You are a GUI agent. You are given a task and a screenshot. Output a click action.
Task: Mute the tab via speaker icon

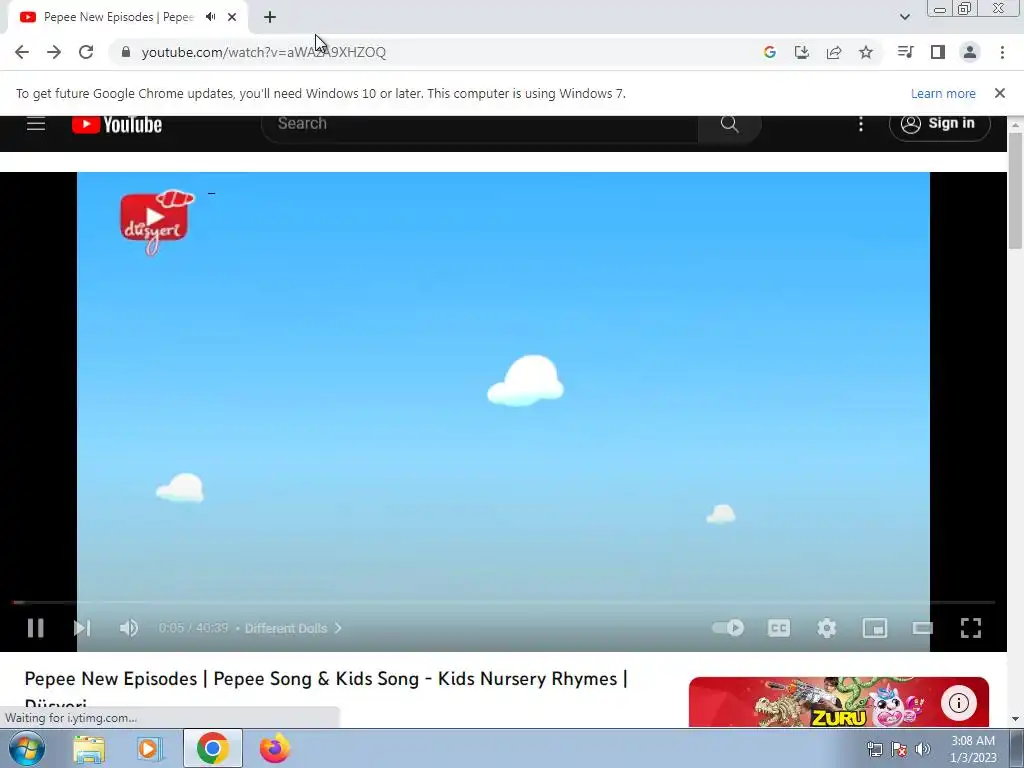(x=210, y=17)
